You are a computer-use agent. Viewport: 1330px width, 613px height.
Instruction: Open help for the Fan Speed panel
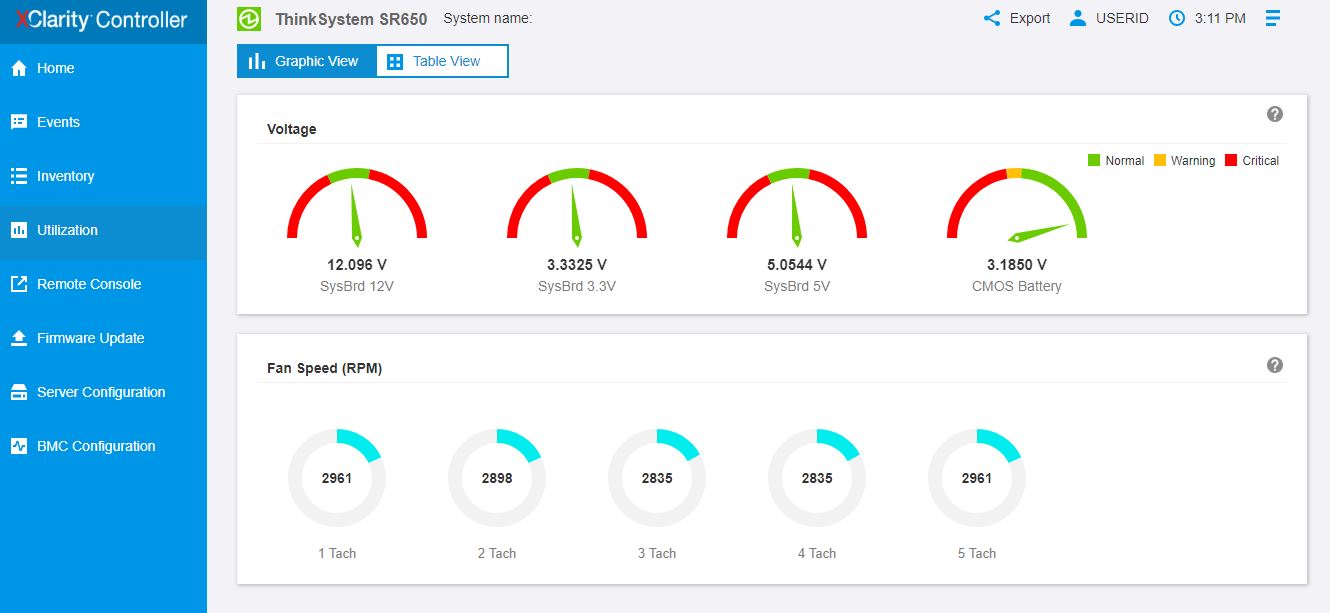tap(1275, 365)
